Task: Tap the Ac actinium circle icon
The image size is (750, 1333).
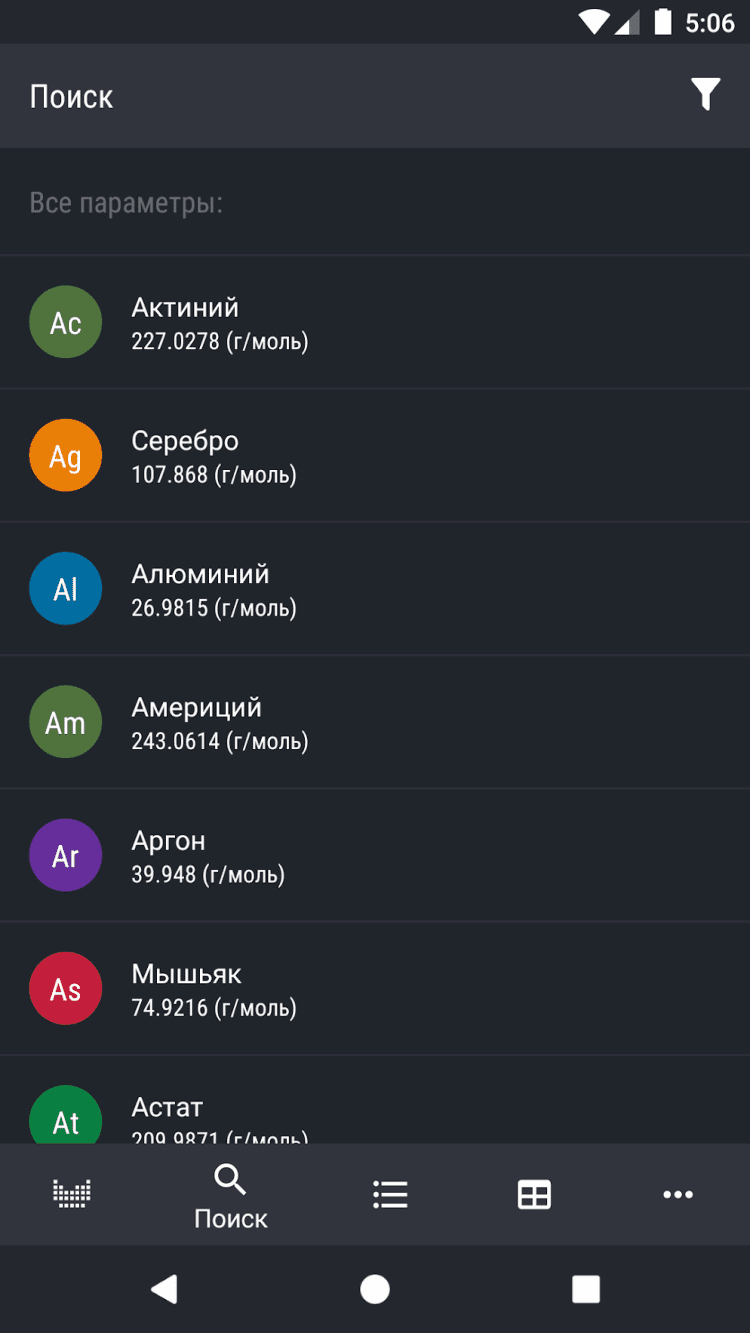Action: click(x=66, y=322)
